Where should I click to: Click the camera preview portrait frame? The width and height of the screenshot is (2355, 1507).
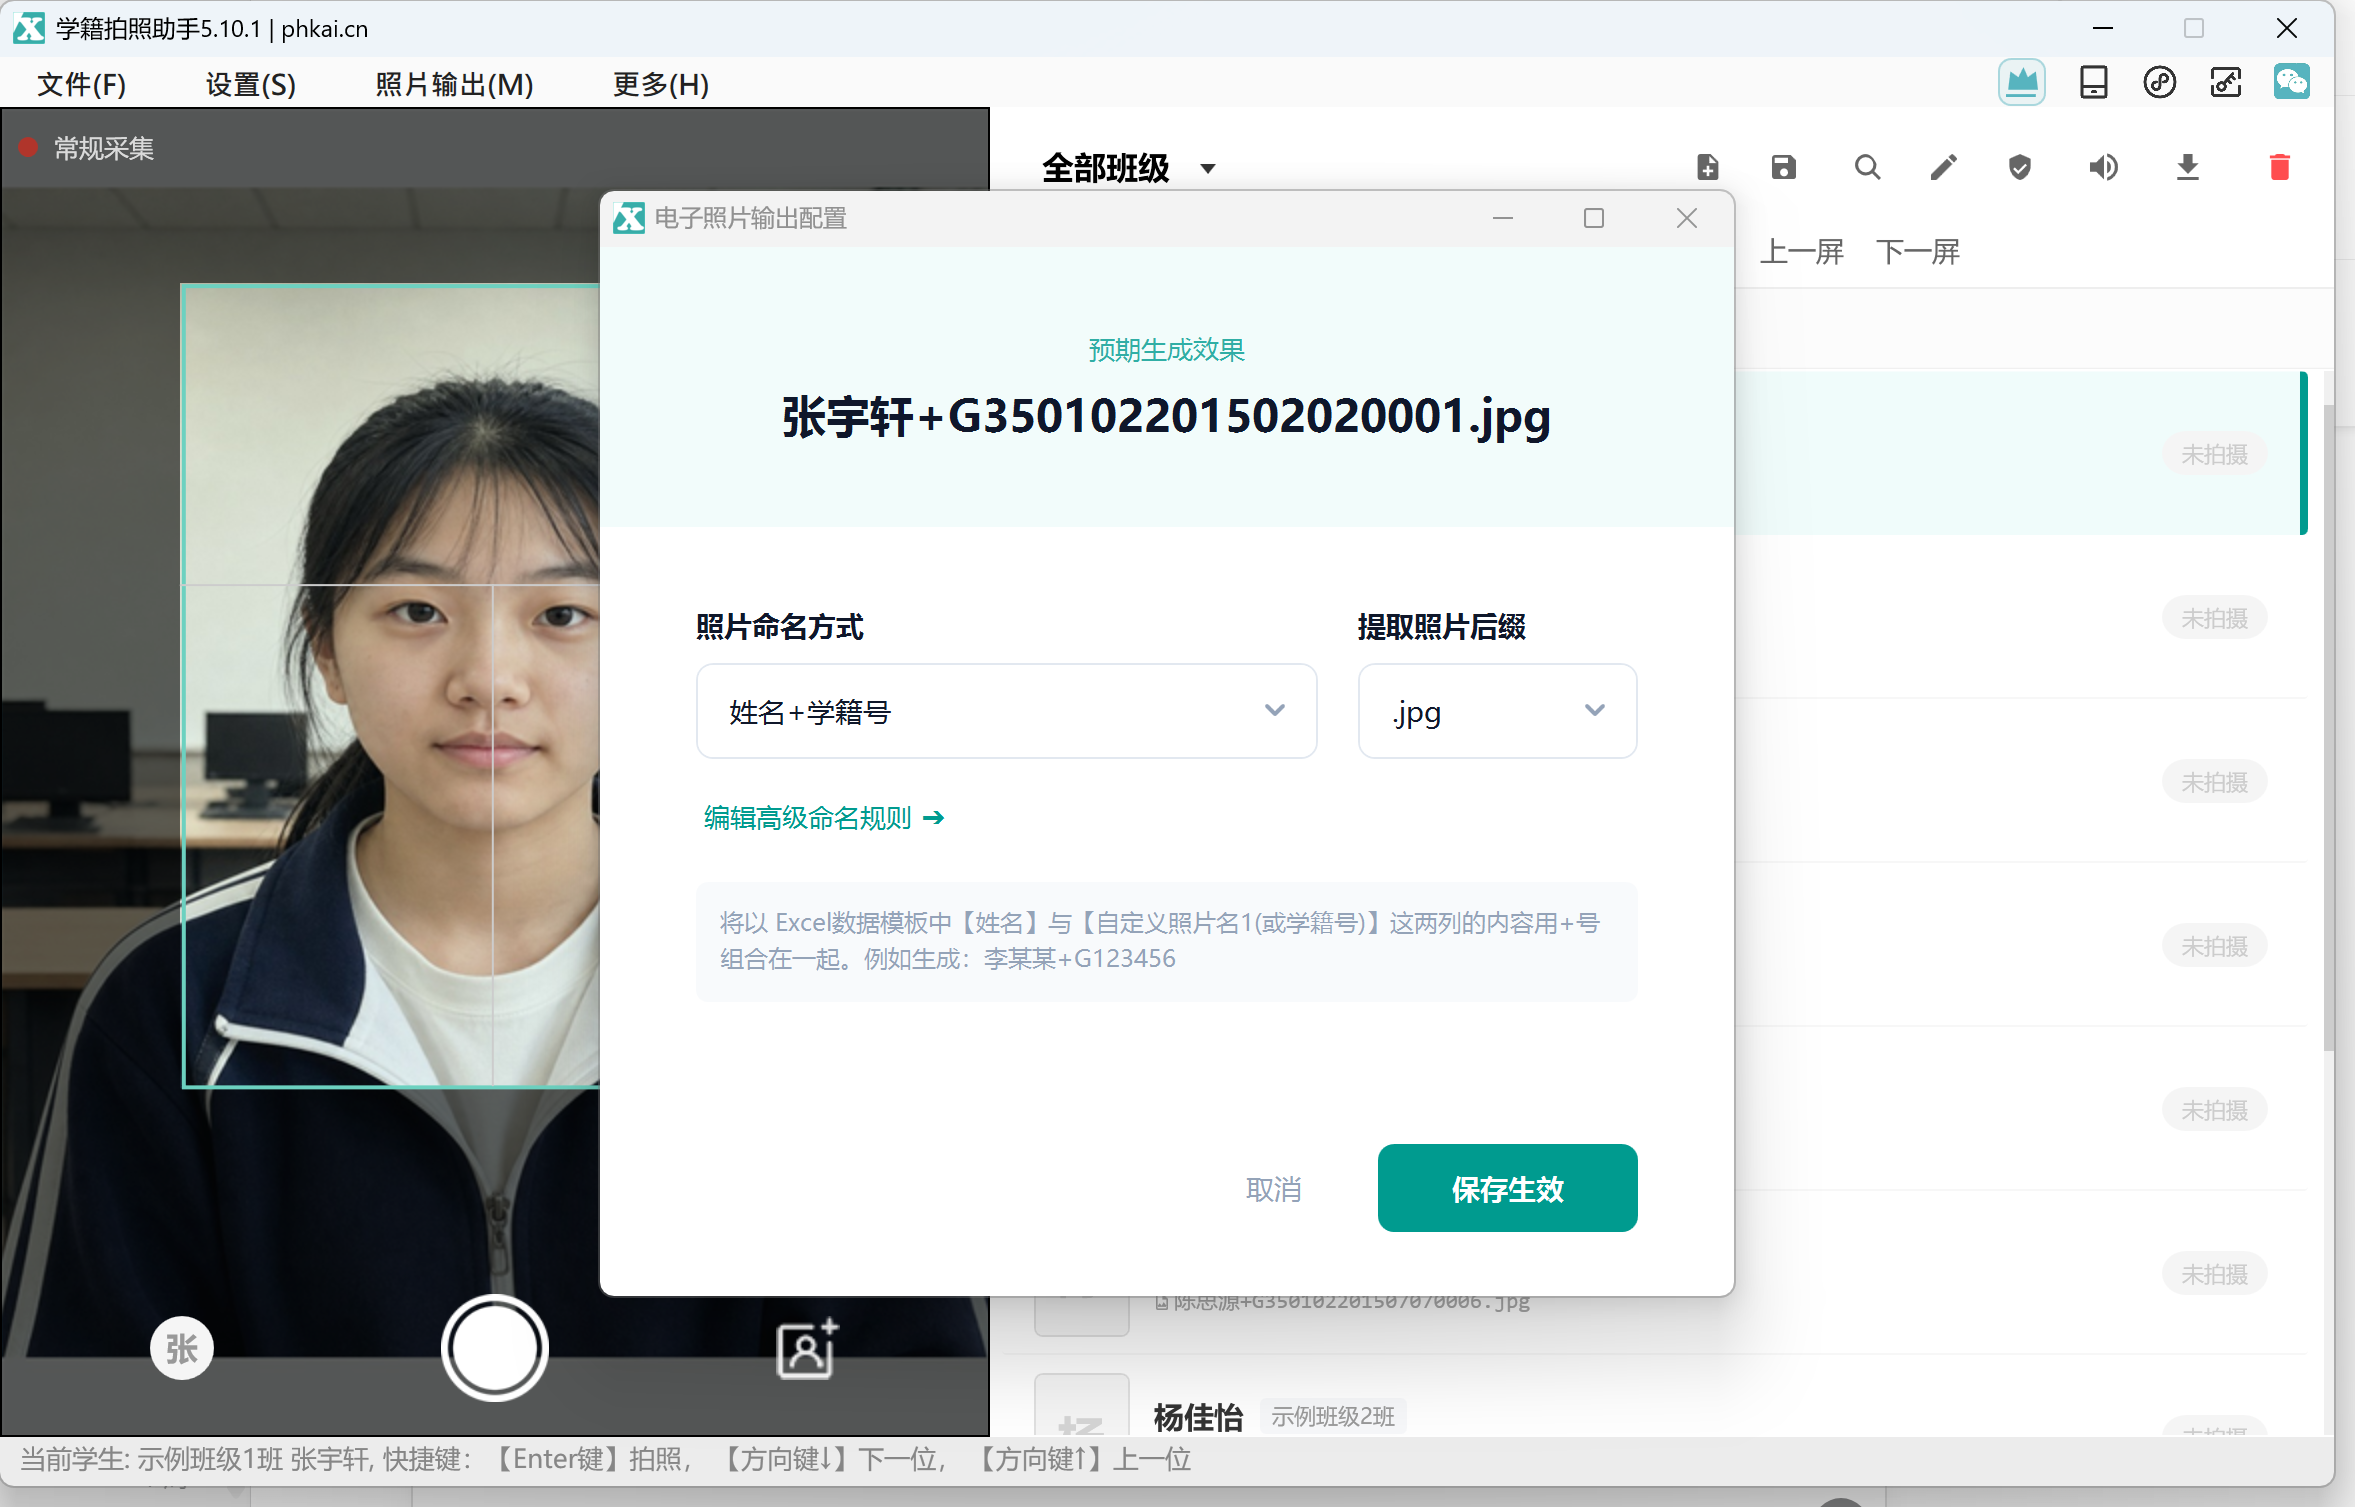coord(391,686)
